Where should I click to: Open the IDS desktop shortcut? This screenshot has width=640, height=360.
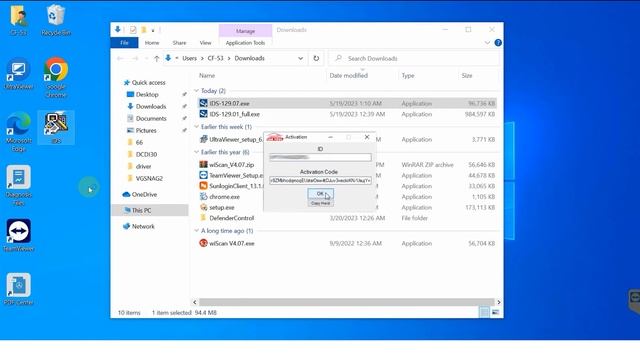click(56, 127)
